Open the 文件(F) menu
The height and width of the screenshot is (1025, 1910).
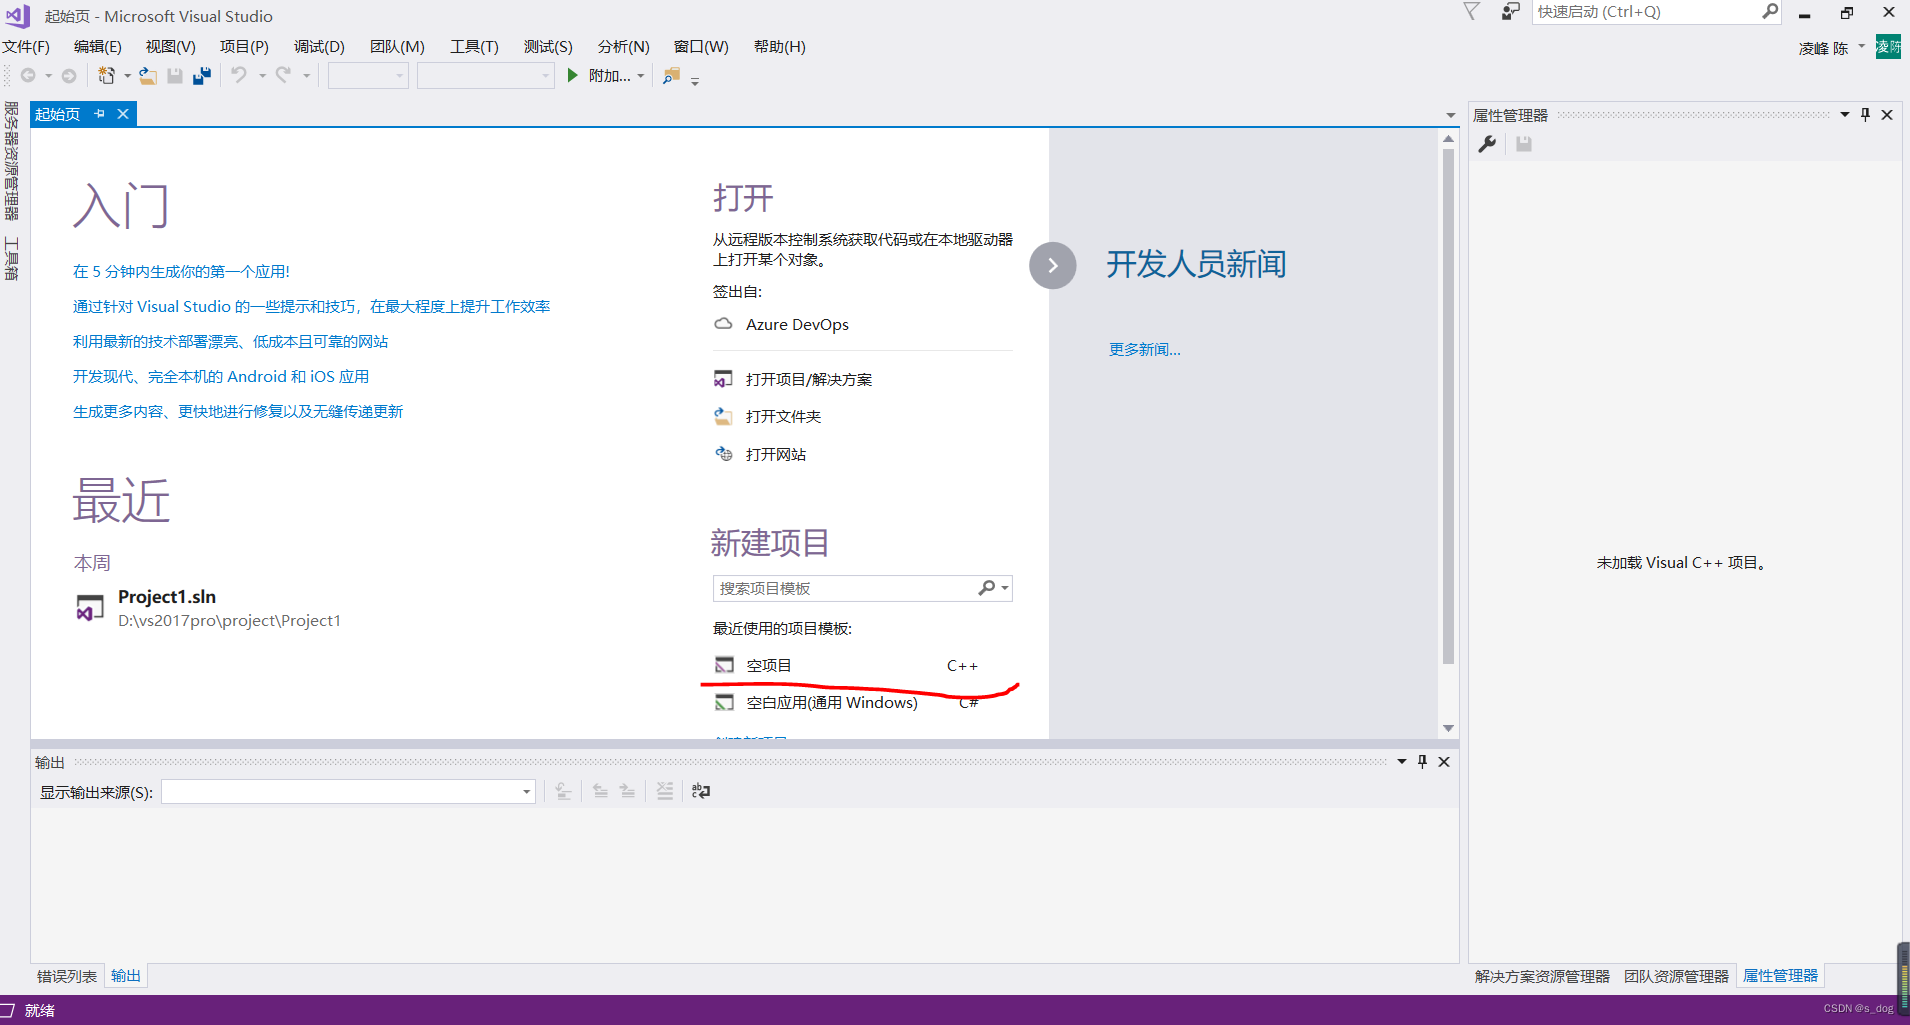tap(26, 47)
